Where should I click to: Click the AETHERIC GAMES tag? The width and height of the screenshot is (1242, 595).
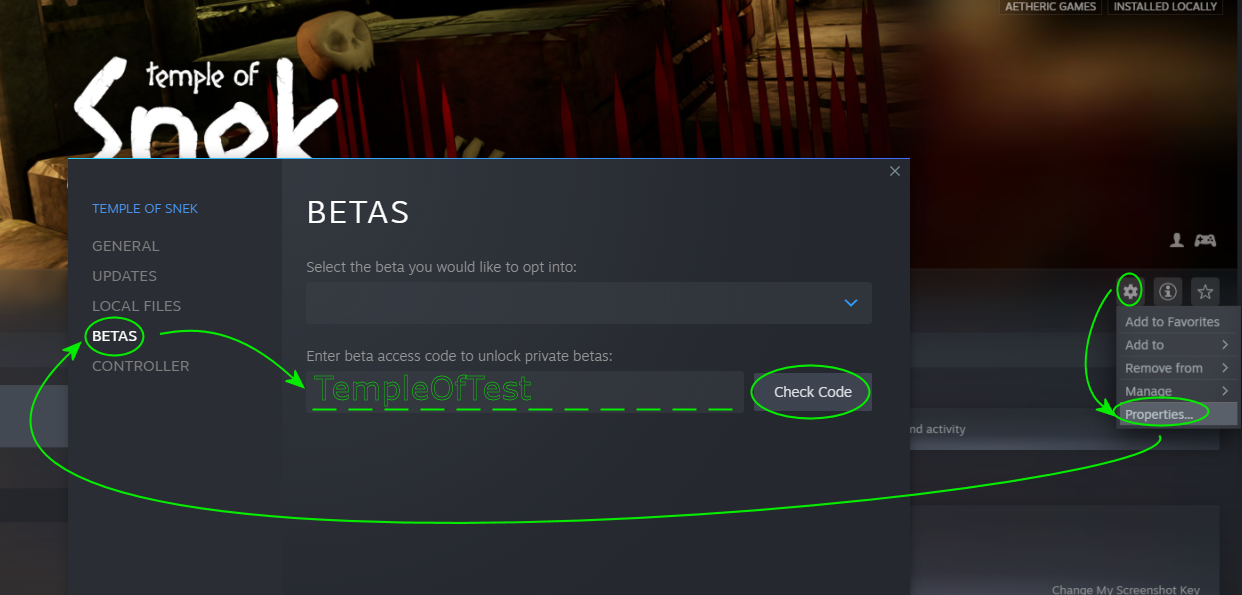[x=1052, y=7]
